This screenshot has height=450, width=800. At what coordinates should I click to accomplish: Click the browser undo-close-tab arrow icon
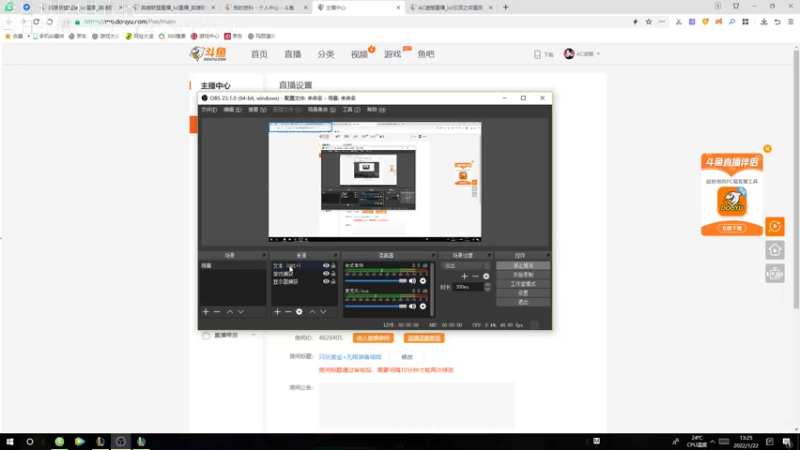[778, 22]
